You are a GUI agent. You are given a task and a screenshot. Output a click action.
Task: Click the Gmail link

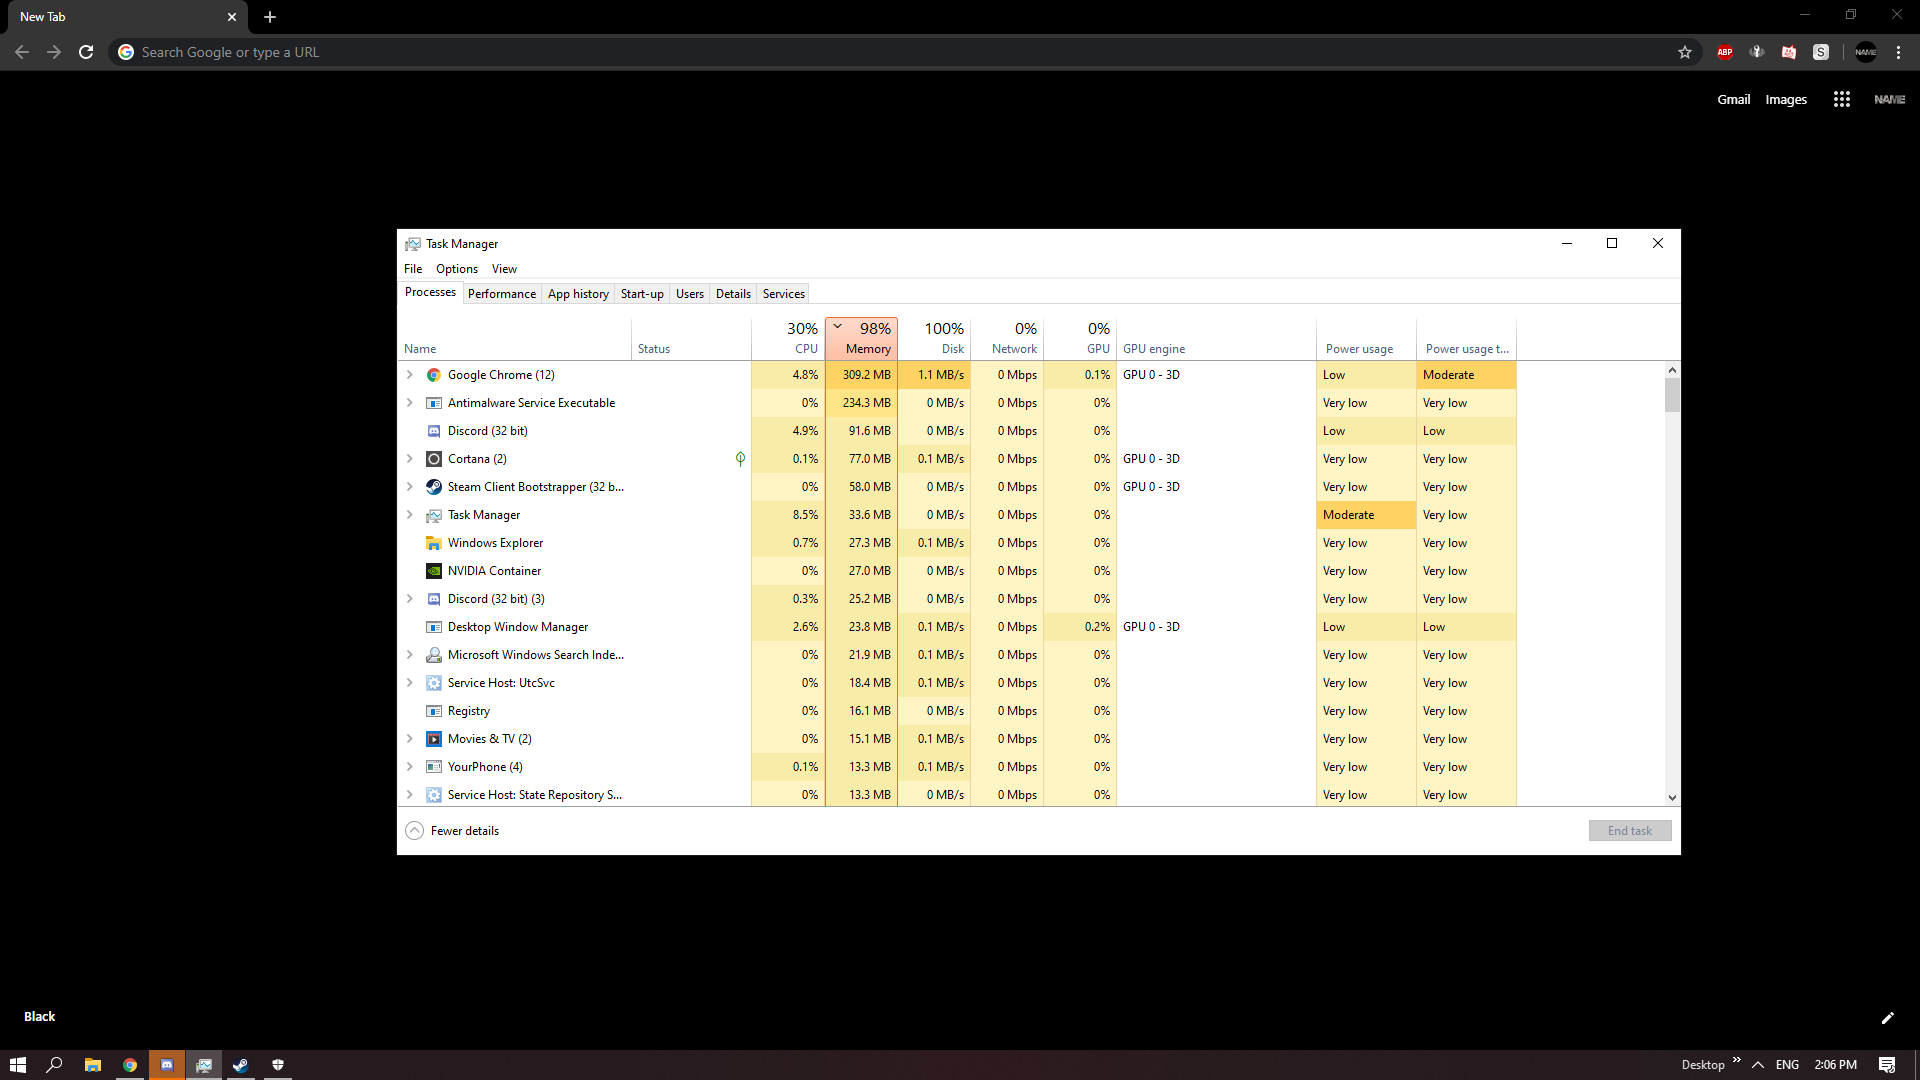pyautogui.click(x=1734, y=99)
